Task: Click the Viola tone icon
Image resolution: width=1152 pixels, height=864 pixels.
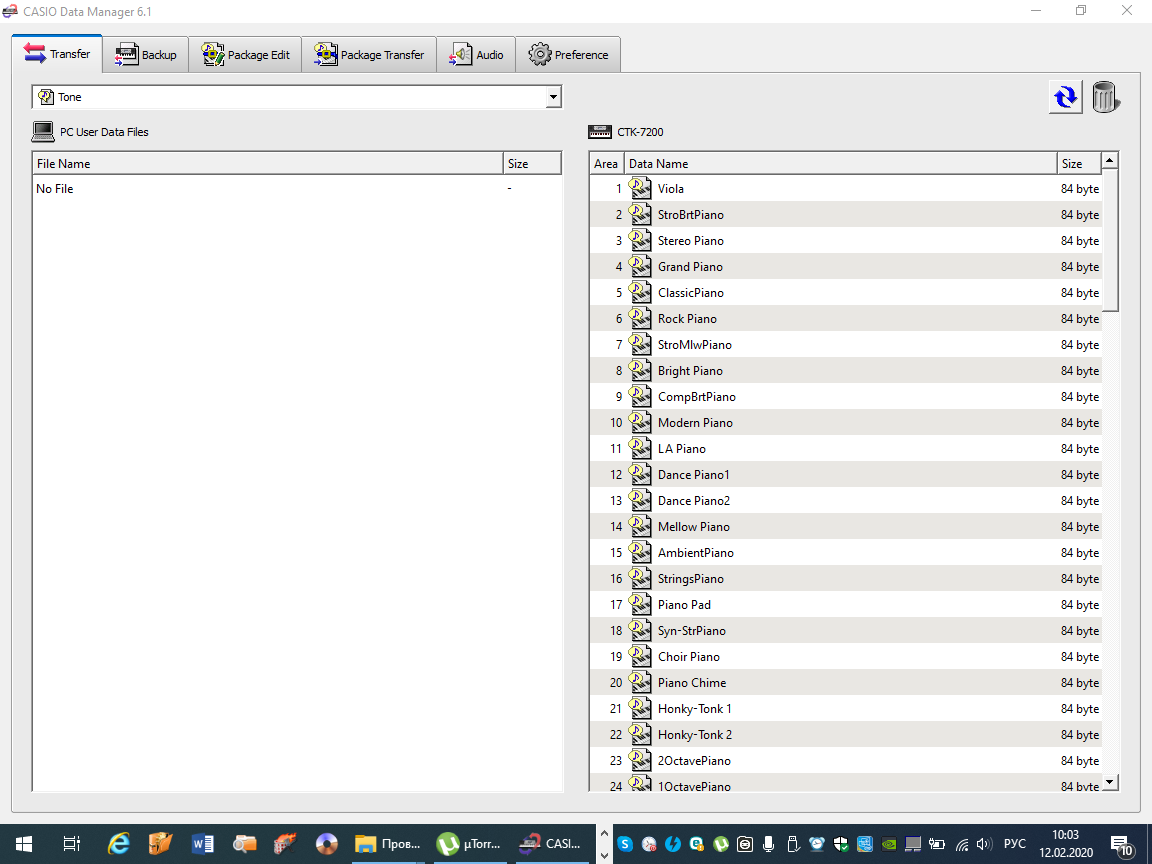Action: [x=640, y=188]
